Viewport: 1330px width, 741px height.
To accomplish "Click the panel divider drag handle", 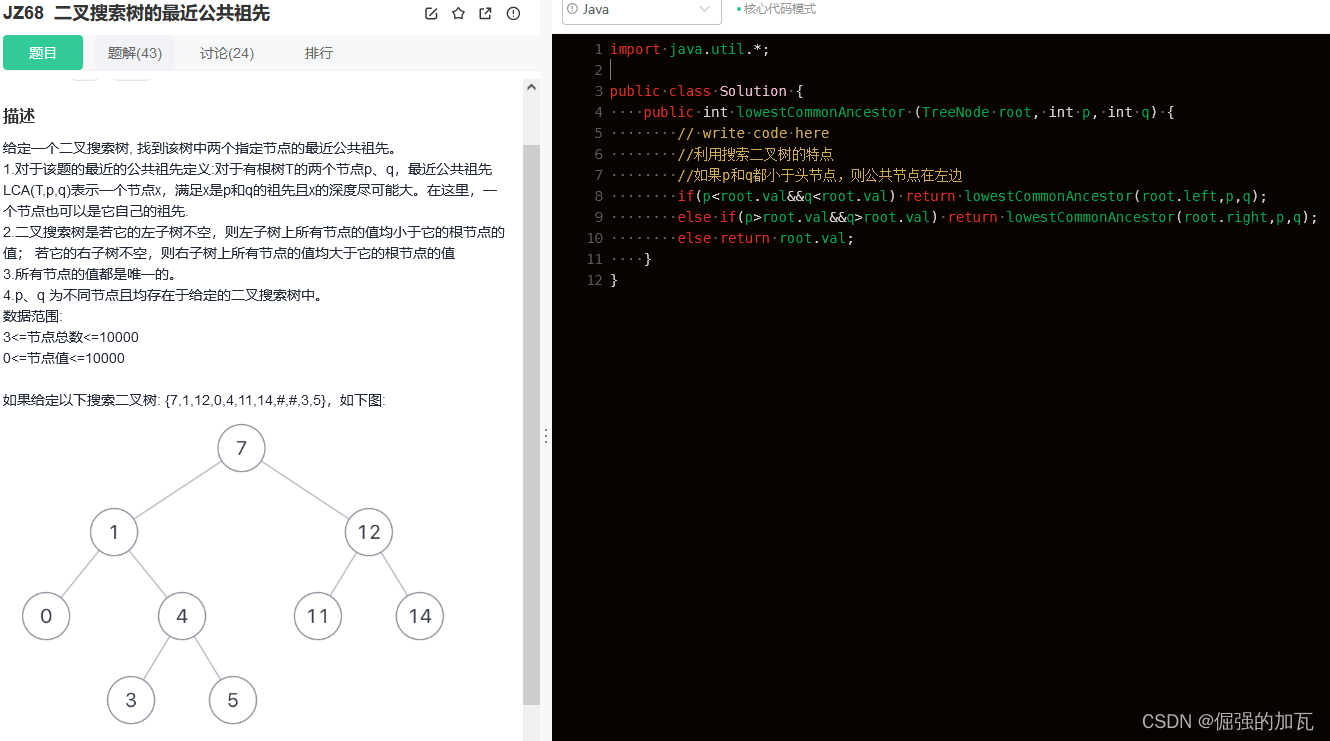I will tap(546, 436).
